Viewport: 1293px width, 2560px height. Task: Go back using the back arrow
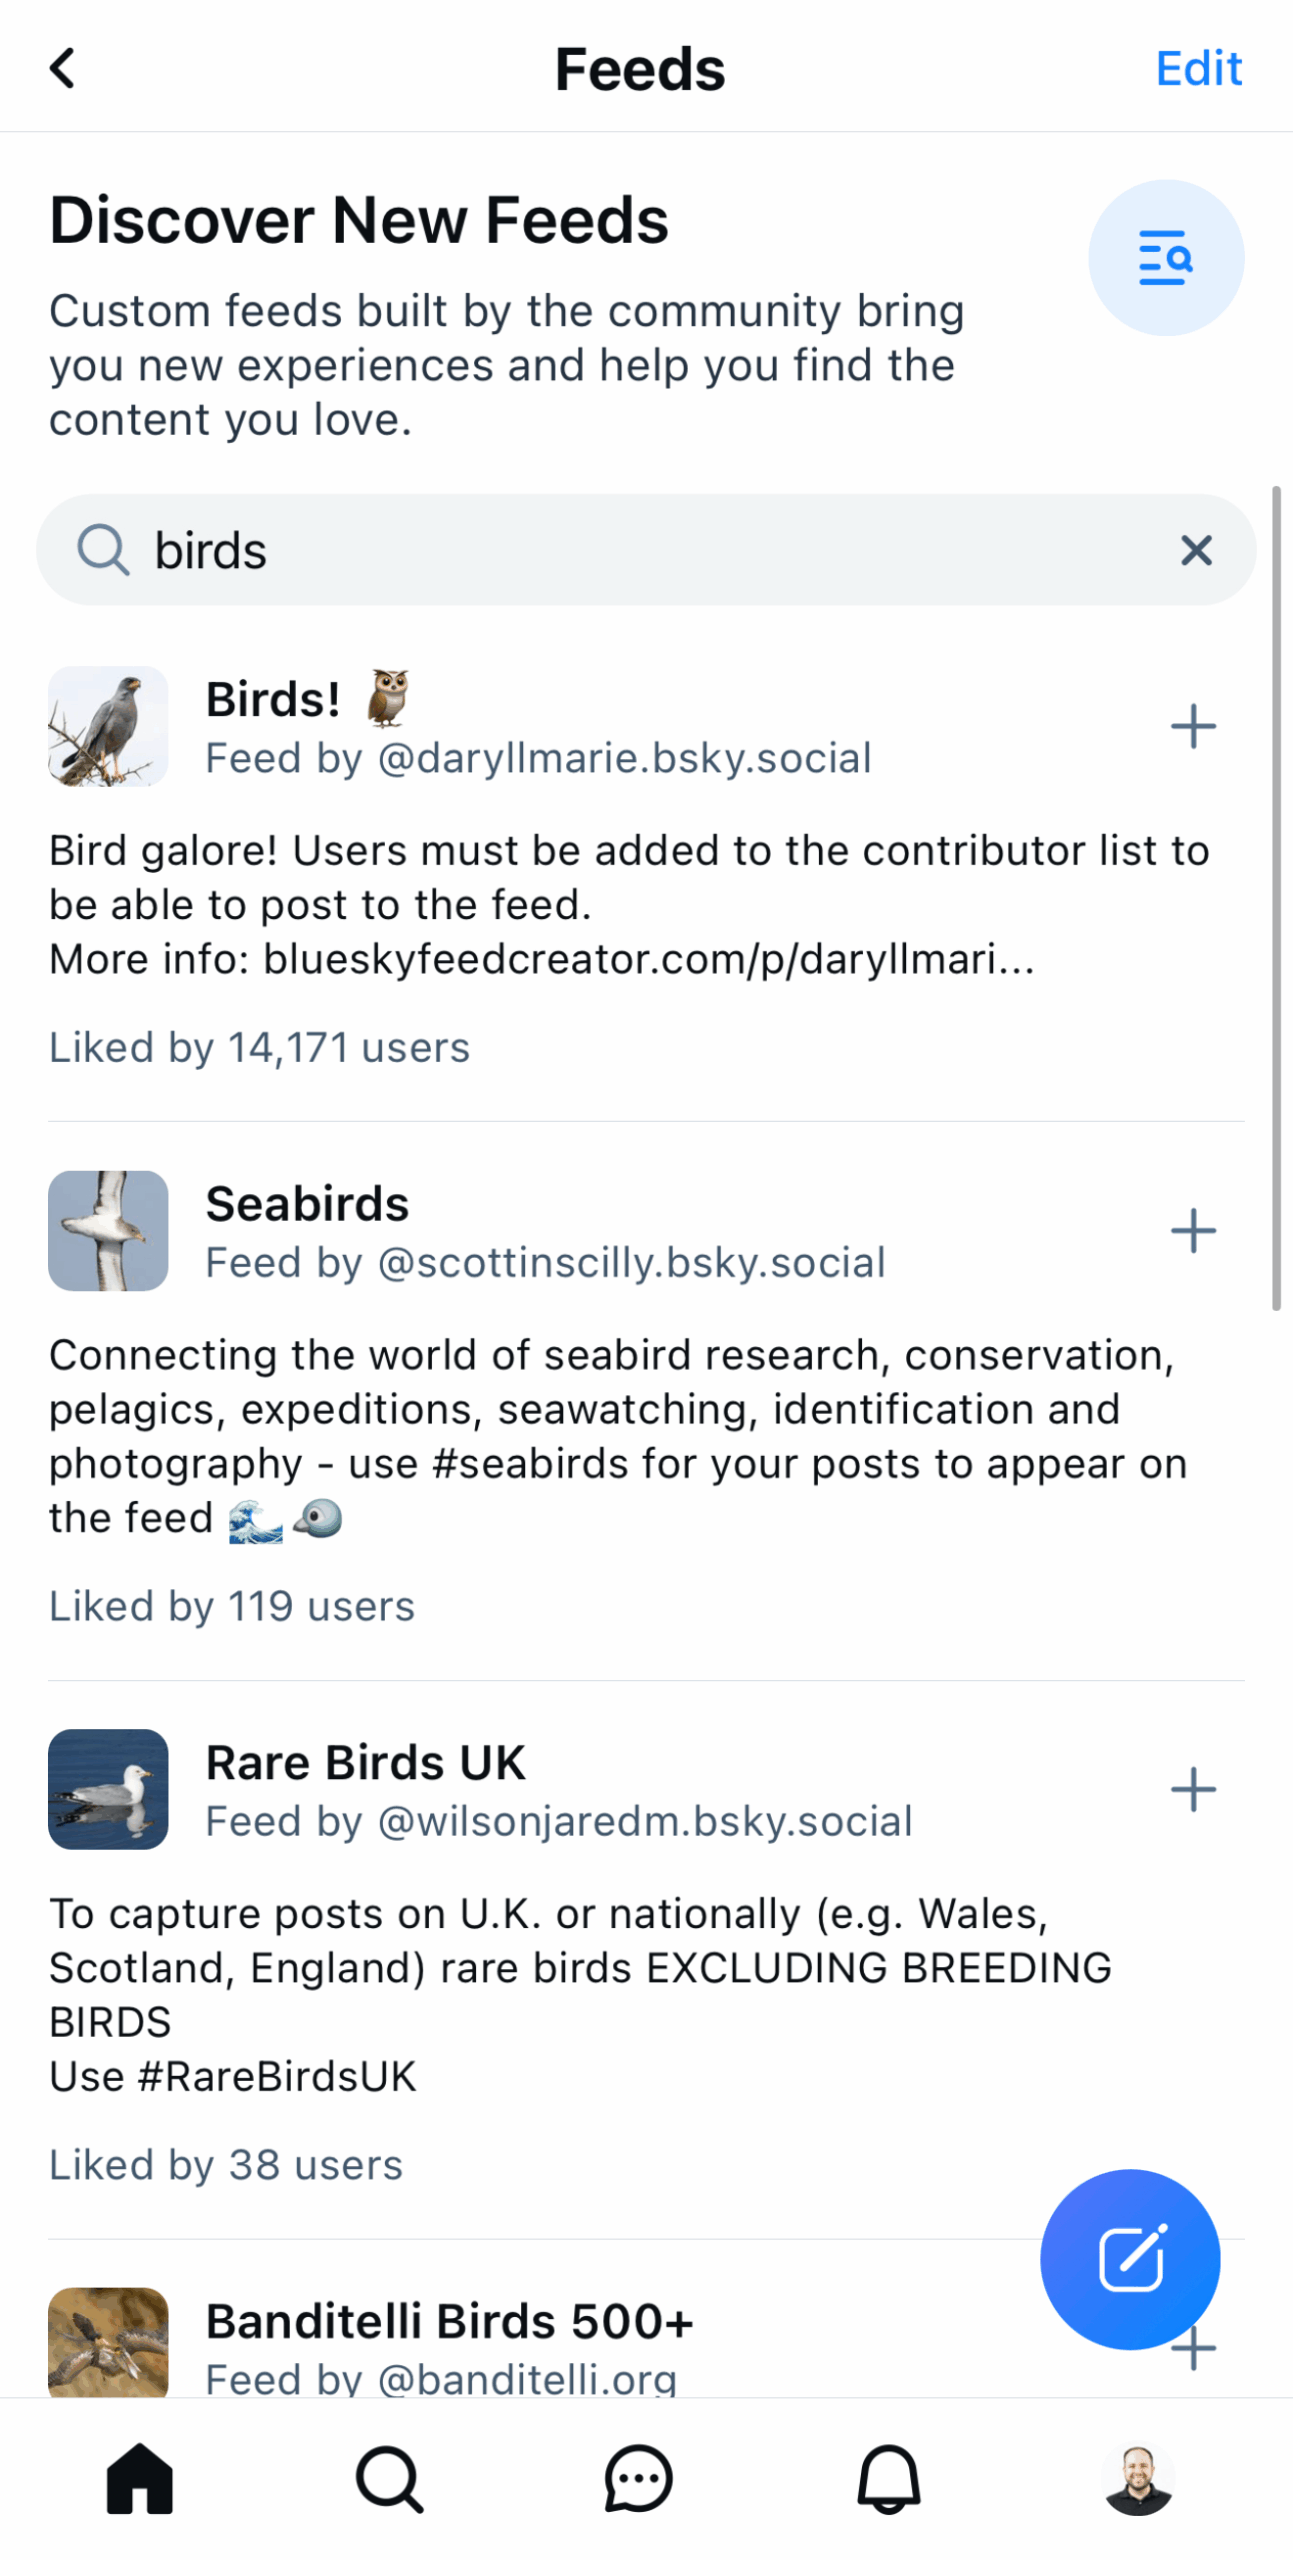click(62, 67)
